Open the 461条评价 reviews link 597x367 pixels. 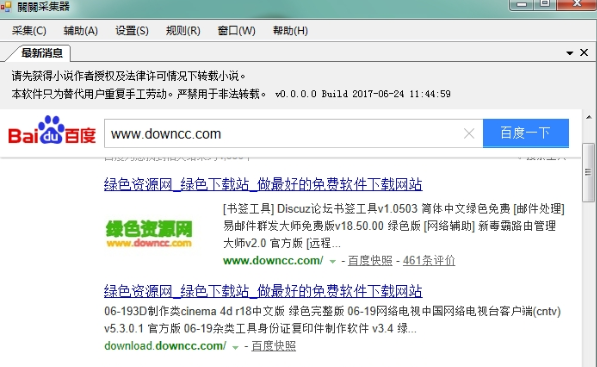[429, 260]
